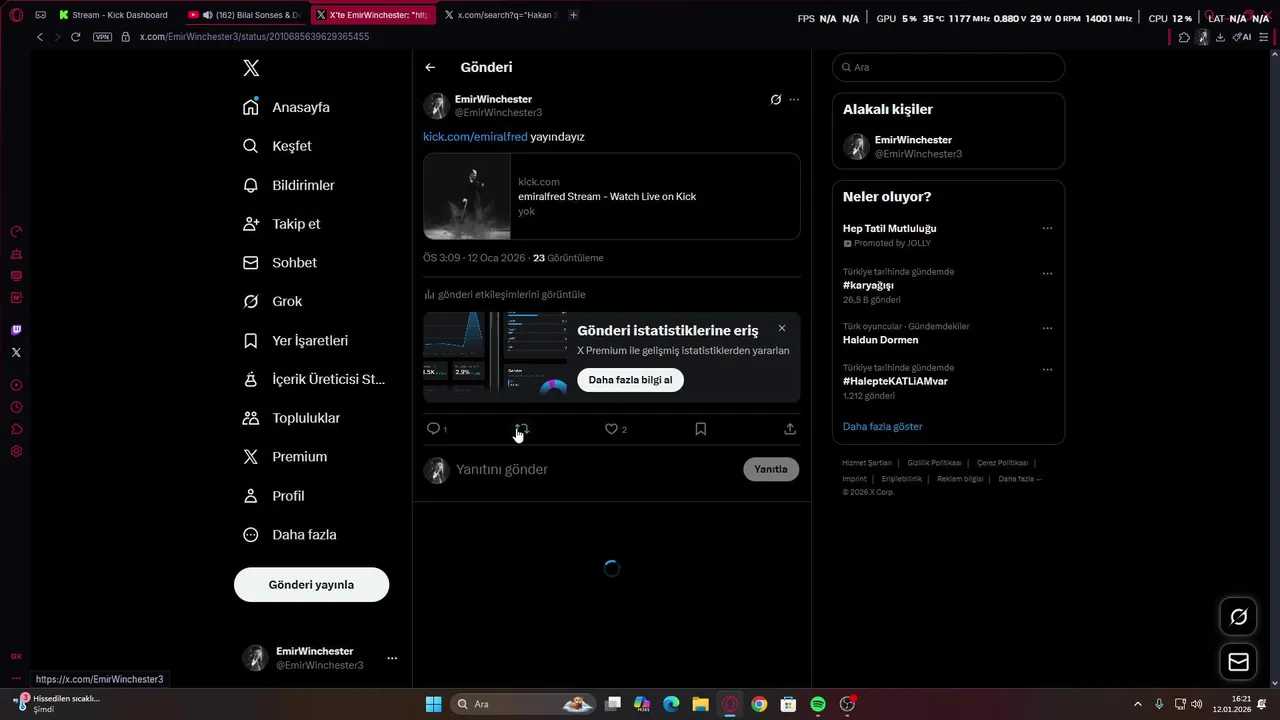Open floating messages envelope button

tap(1238, 662)
